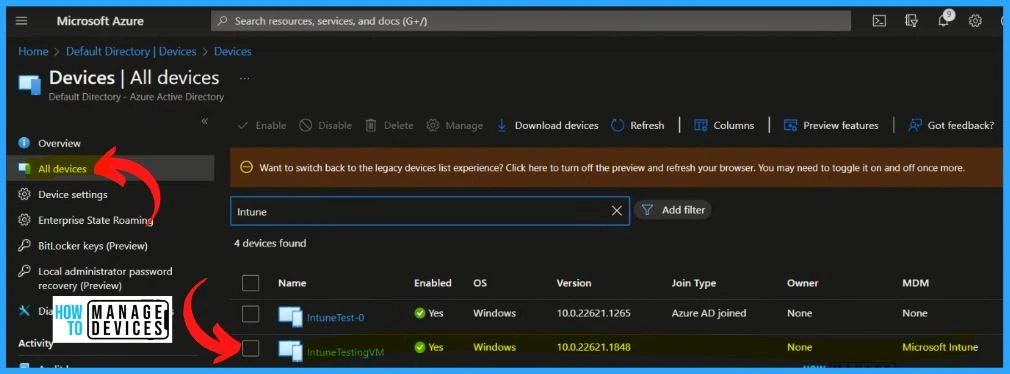Check the IntuneTest-0 row checkbox

(x=250, y=314)
